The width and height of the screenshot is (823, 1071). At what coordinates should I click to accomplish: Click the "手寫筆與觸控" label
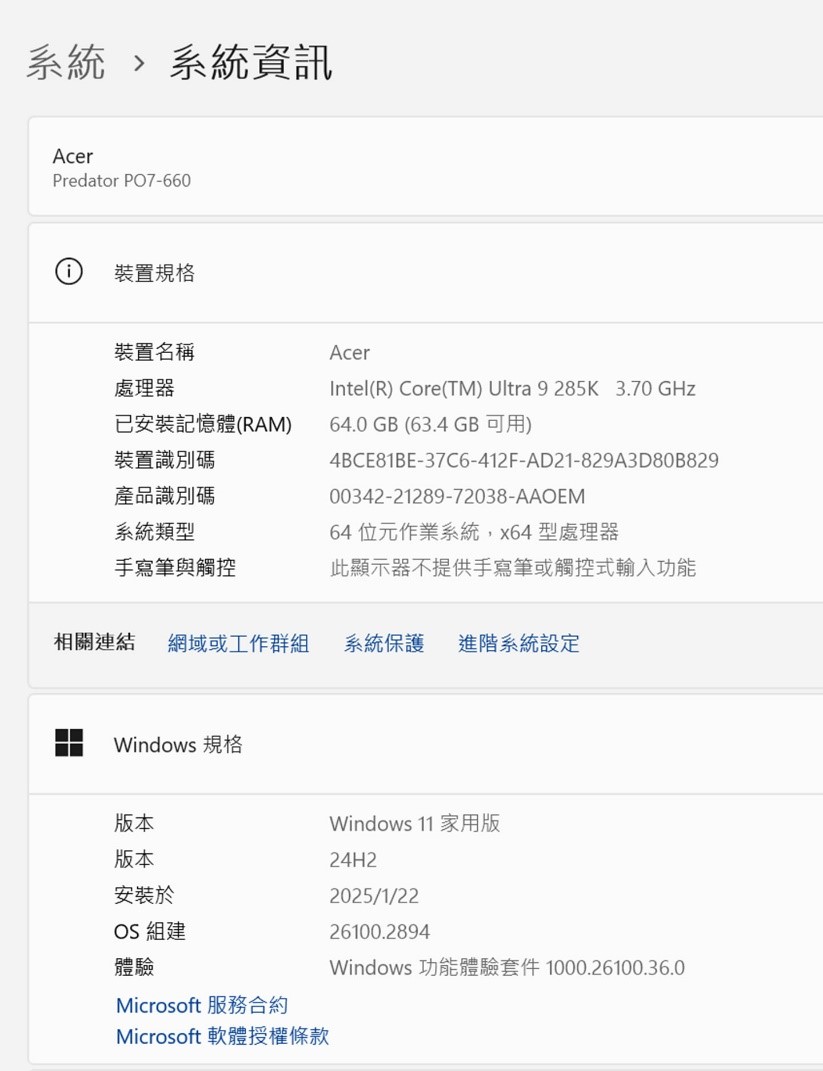tap(175, 567)
